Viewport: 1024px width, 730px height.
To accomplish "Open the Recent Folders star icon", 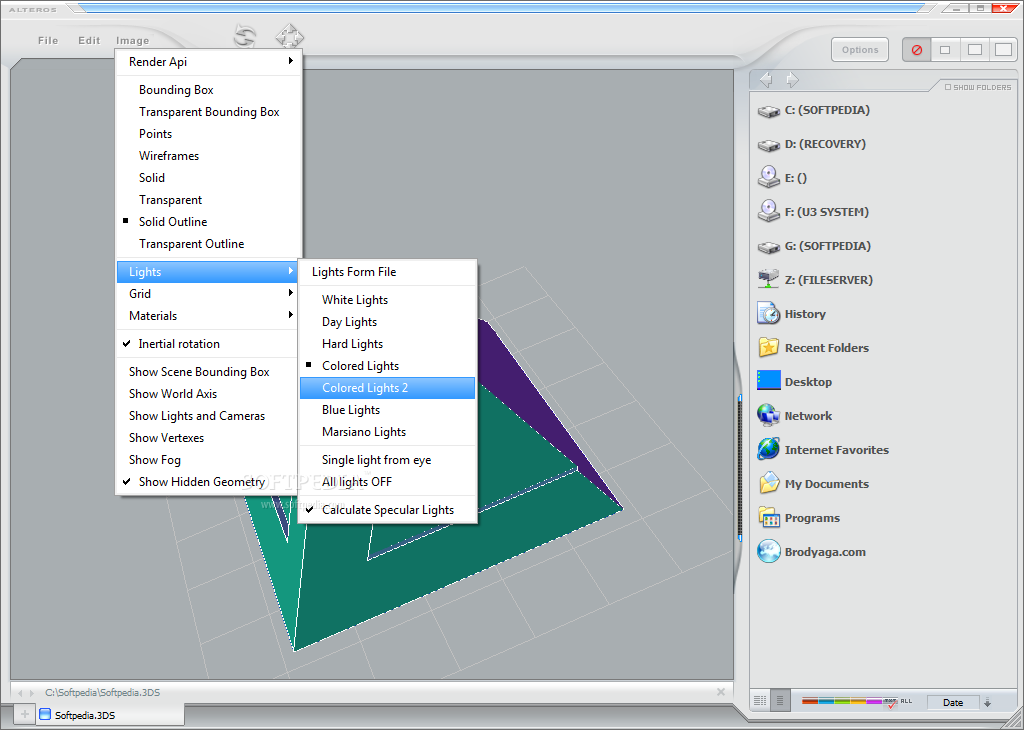I will point(769,347).
